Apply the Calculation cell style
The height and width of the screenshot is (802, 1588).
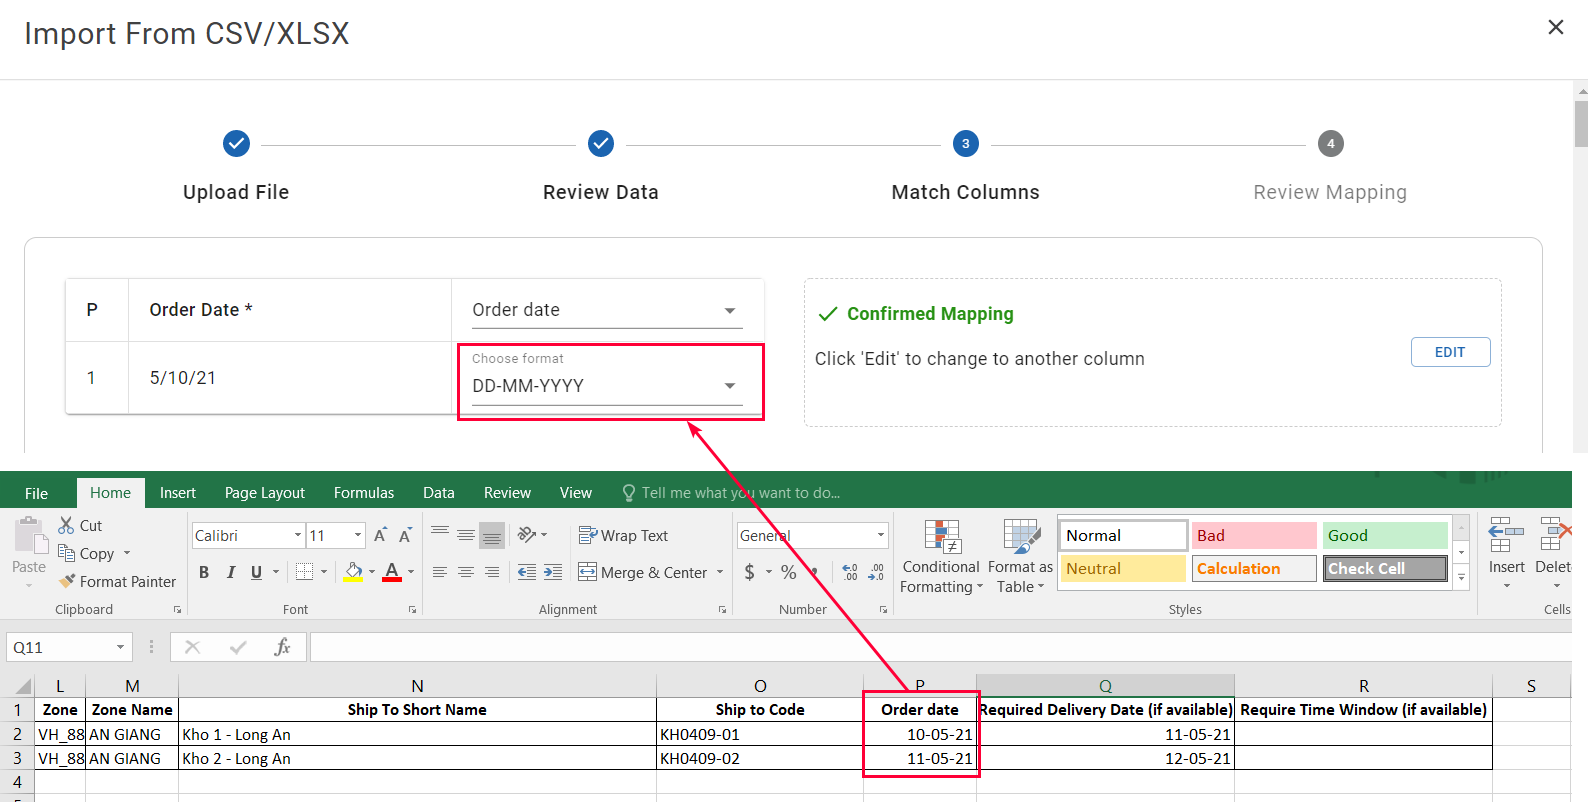point(1254,568)
